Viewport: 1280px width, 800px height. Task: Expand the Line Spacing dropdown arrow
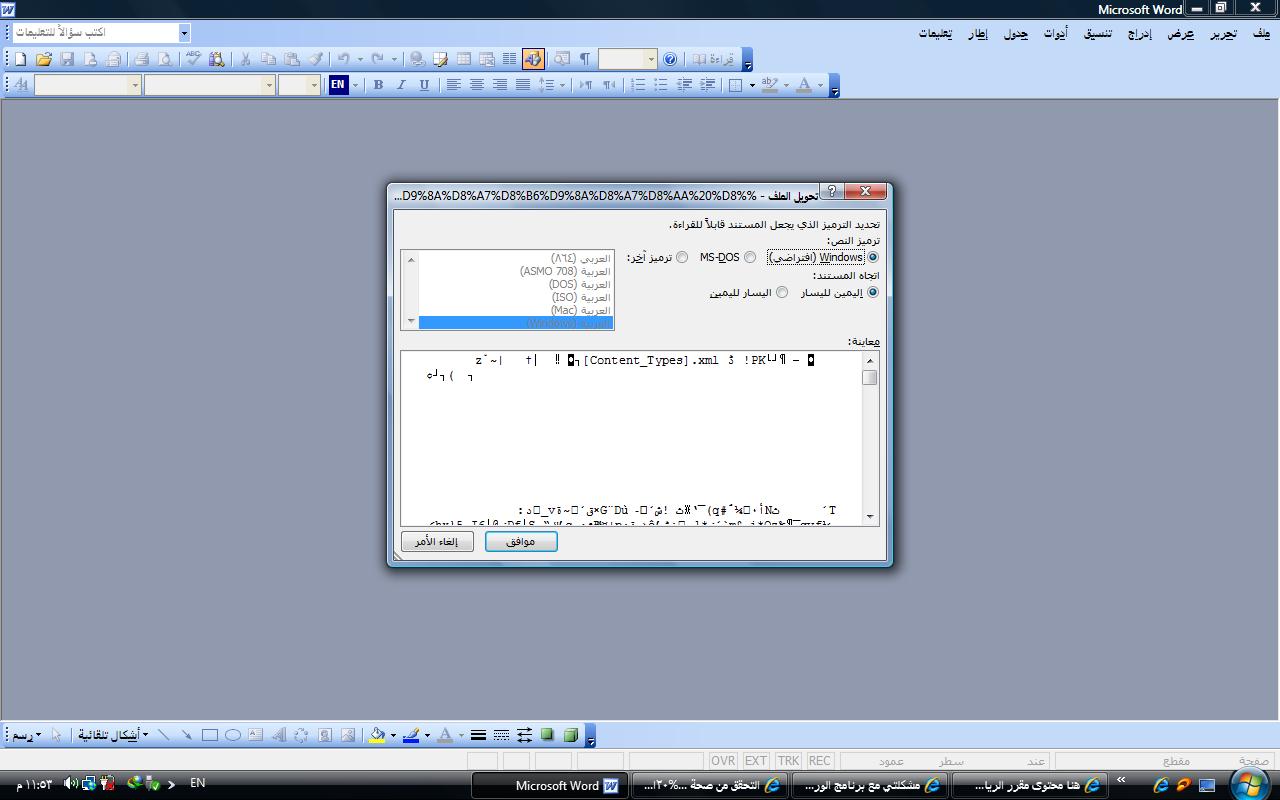(562, 85)
